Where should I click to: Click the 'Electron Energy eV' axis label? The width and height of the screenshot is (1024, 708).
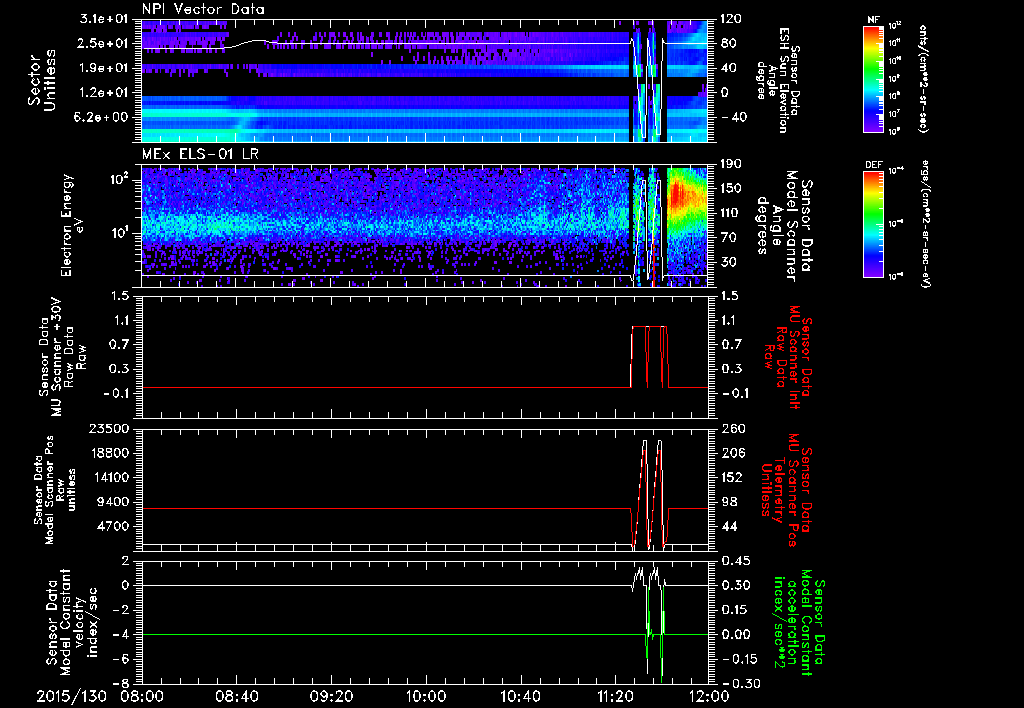pyautogui.click(x=74, y=225)
